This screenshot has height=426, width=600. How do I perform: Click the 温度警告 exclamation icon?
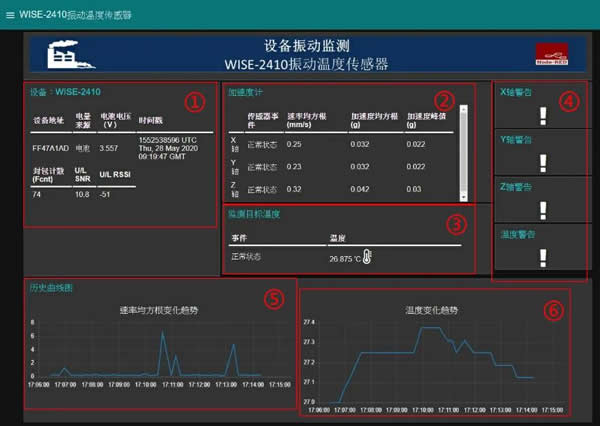click(x=543, y=256)
